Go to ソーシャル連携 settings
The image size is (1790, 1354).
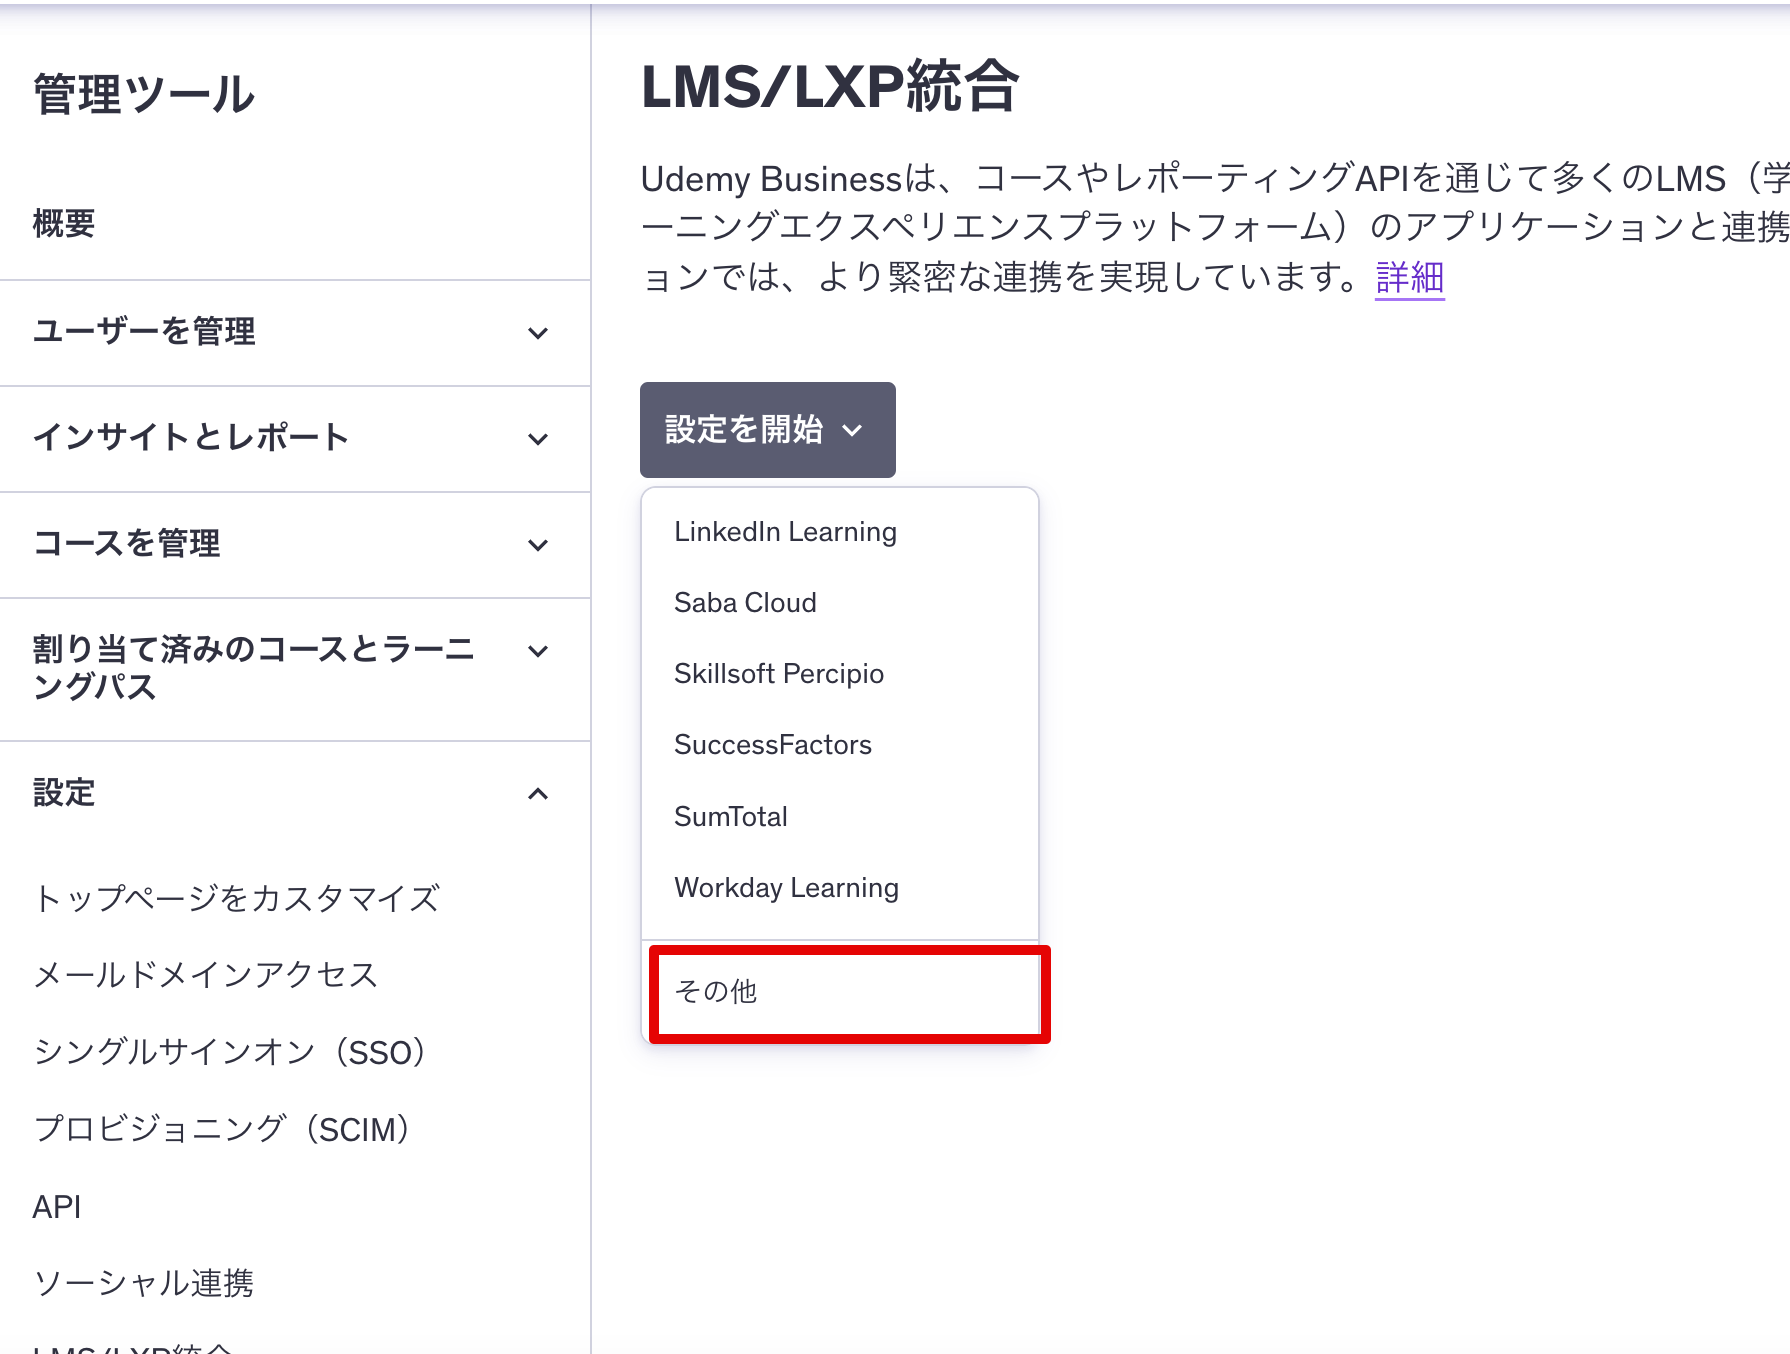(143, 1283)
